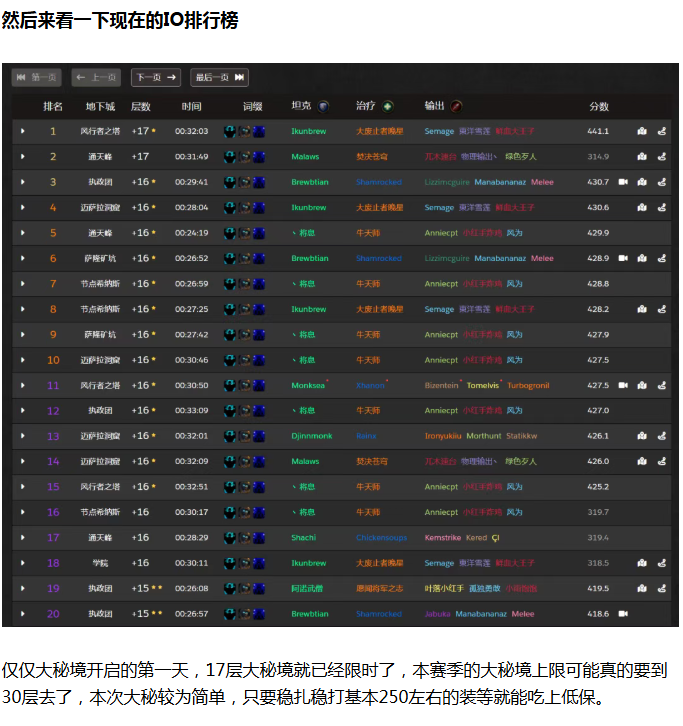683x726 pixels.
Task: Click the video camera icon in rank 20 row
Action: point(623,614)
